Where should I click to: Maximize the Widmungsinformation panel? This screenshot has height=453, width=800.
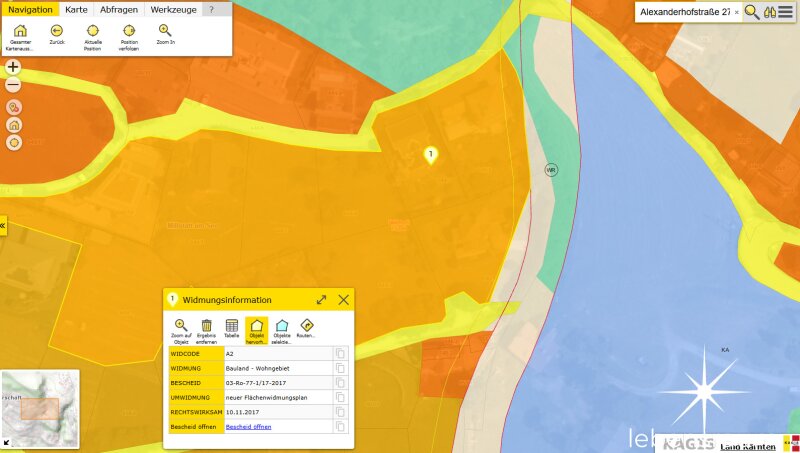(322, 299)
